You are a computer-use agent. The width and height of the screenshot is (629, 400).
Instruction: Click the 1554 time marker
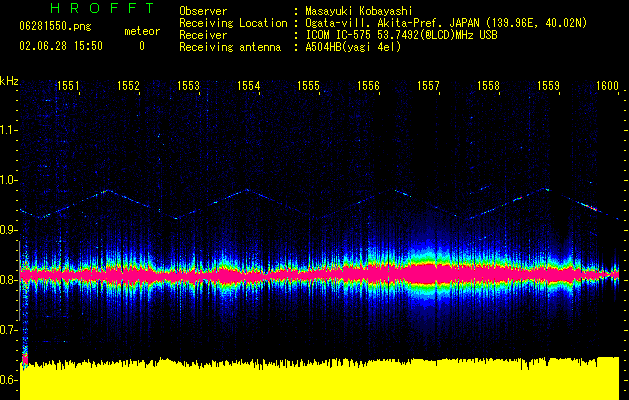(x=248, y=86)
